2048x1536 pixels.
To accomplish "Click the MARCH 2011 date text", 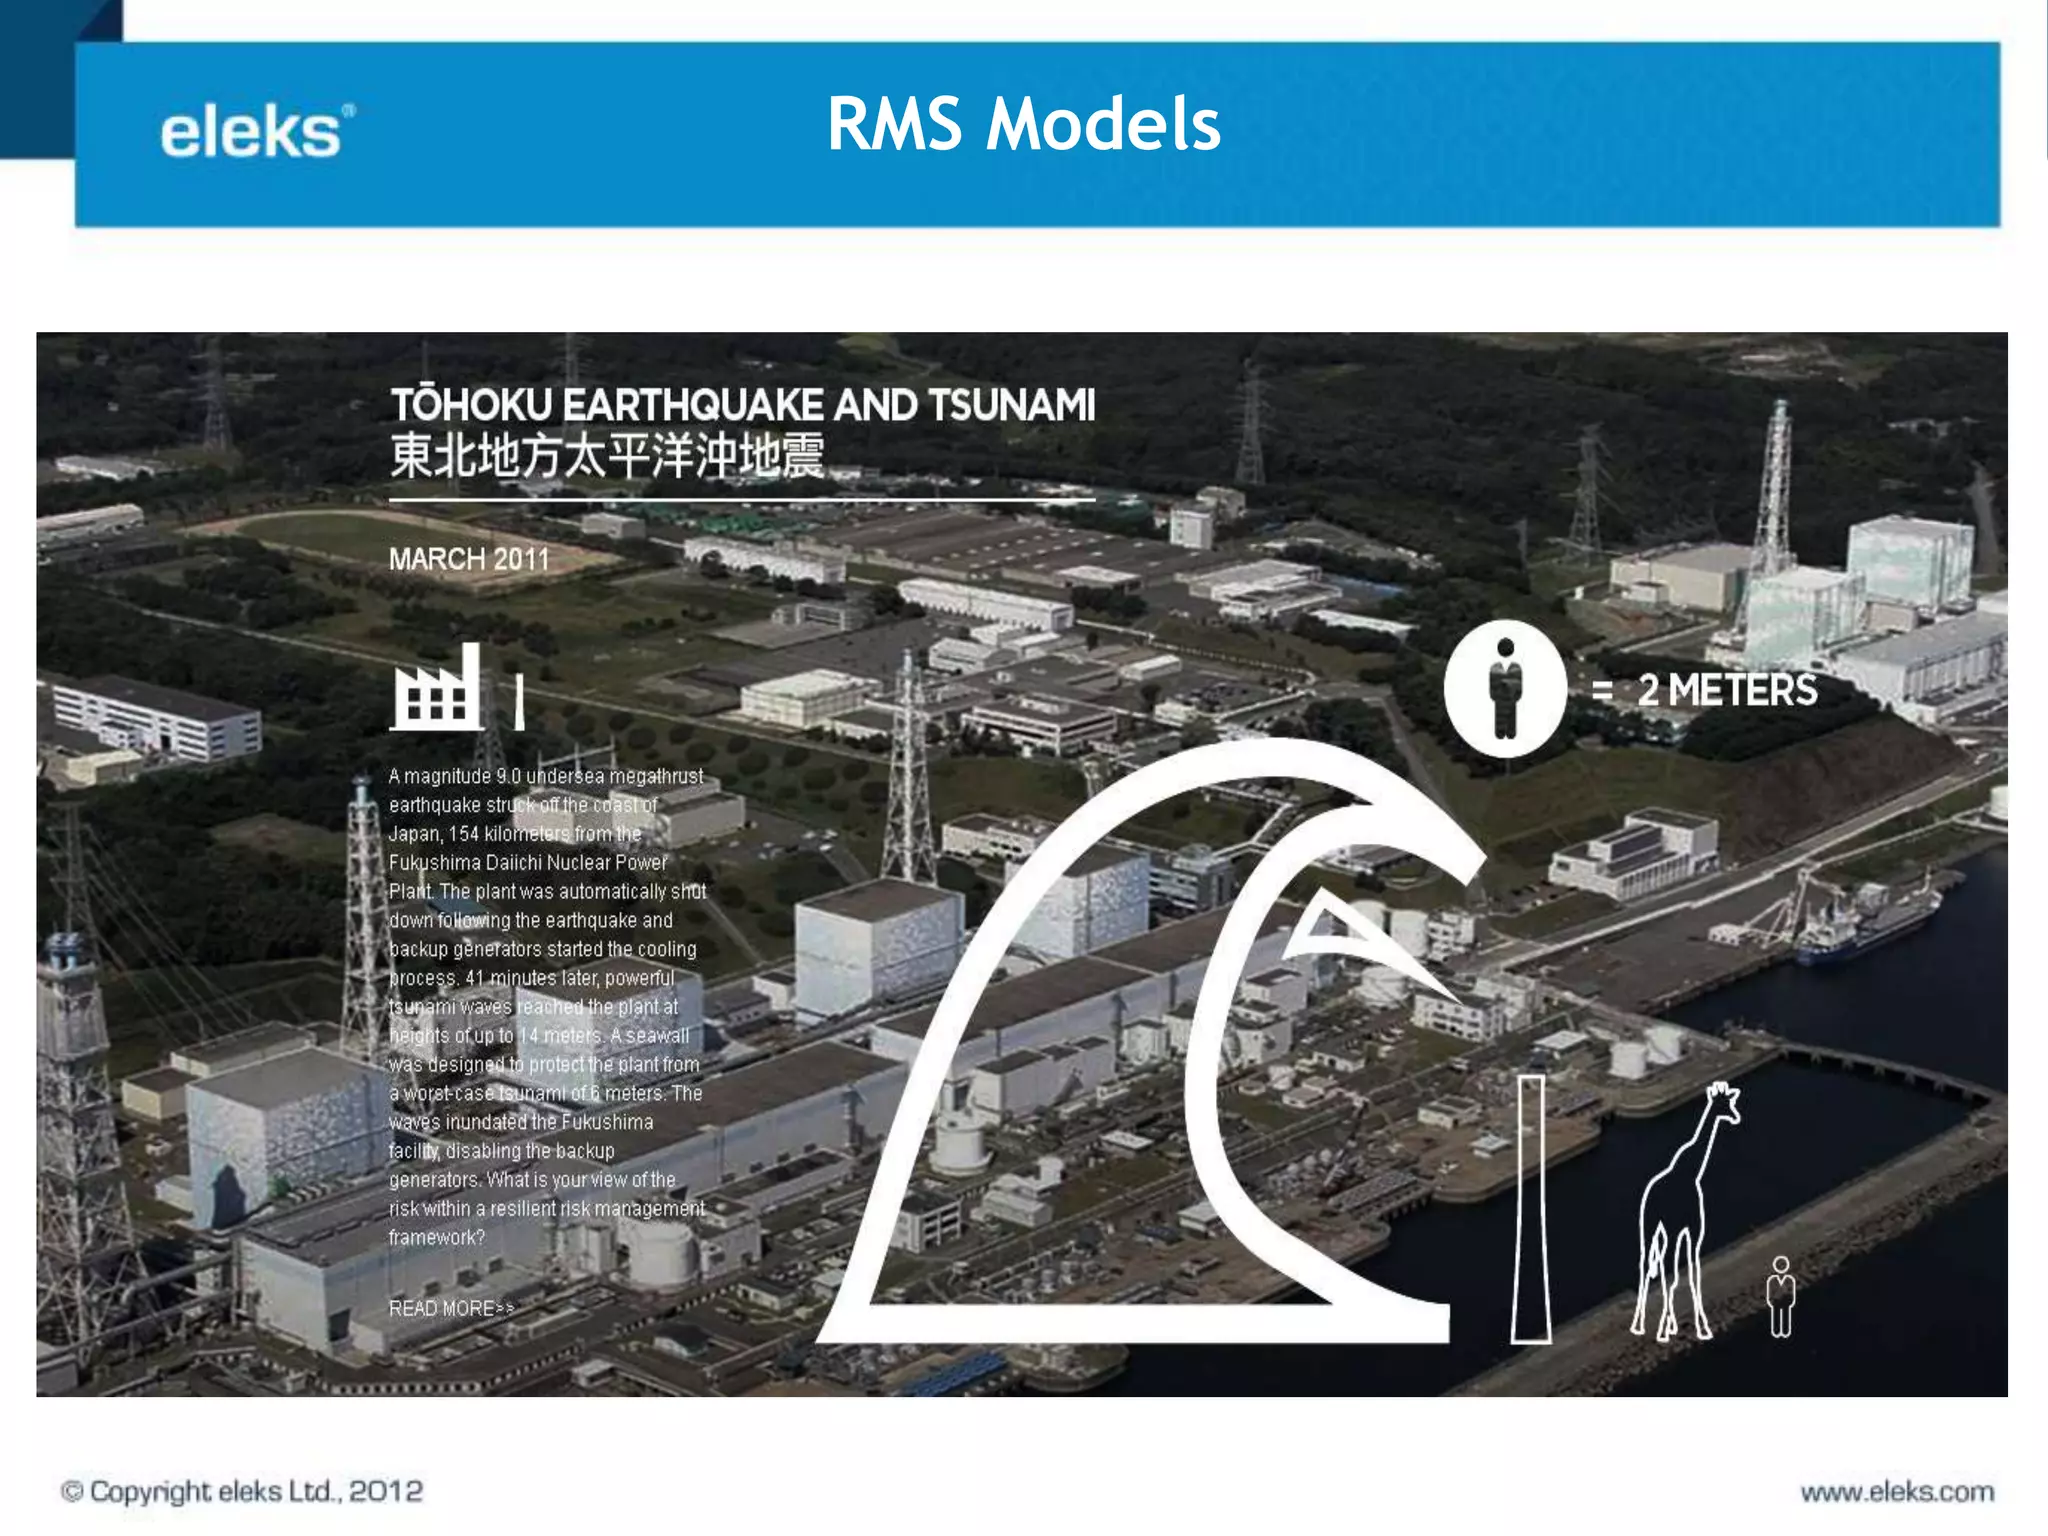I will (469, 559).
